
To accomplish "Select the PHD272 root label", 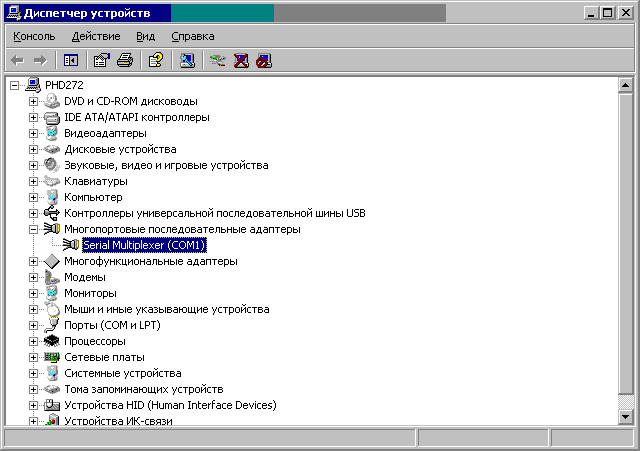I will click(x=64, y=85).
